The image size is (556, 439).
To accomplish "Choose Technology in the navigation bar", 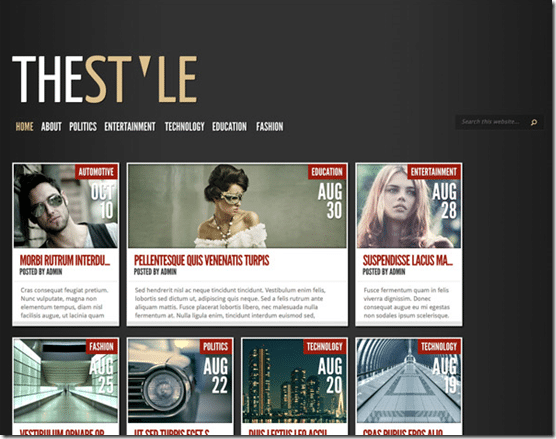I will [x=184, y=127].
